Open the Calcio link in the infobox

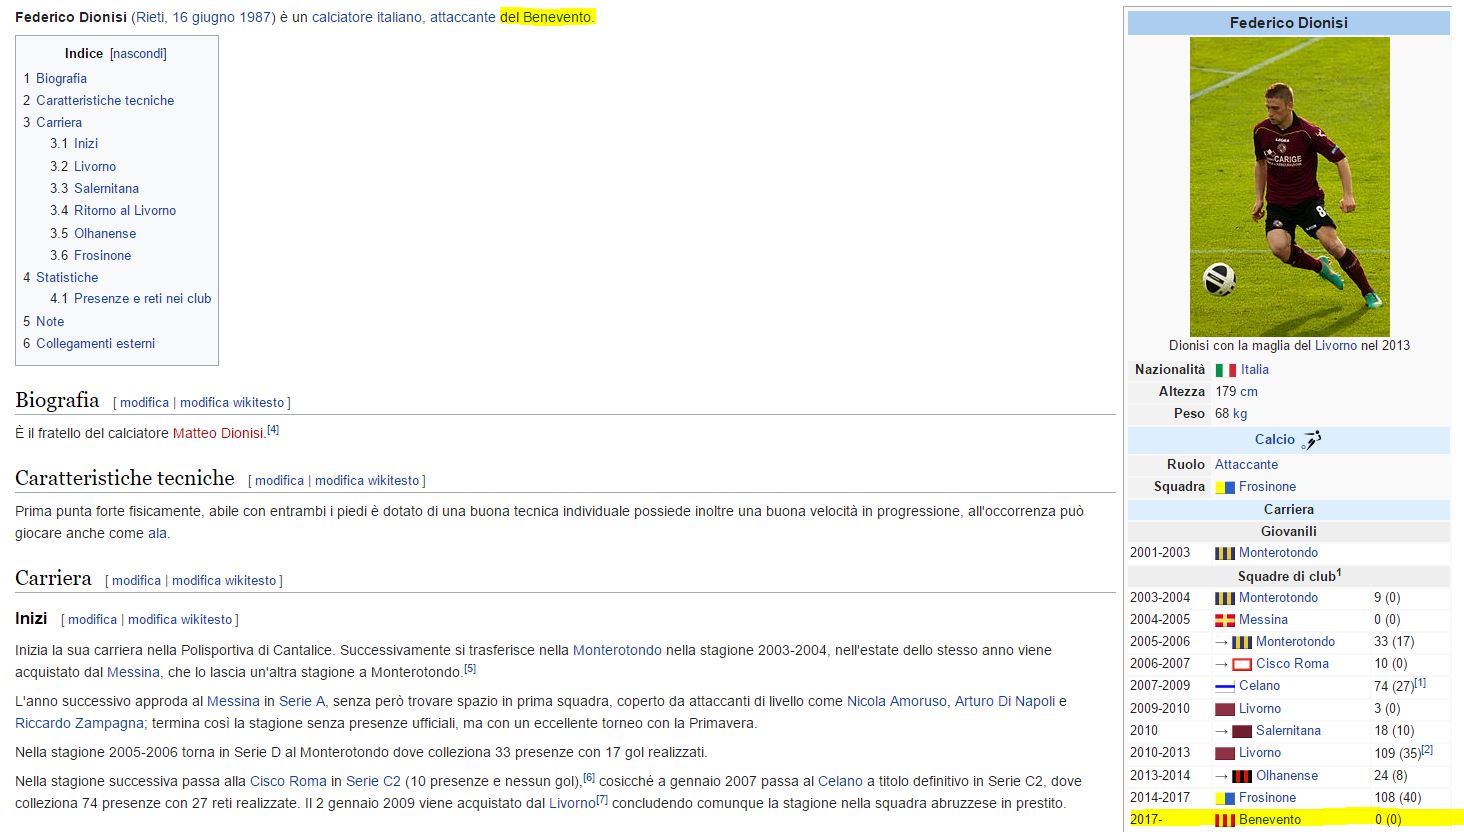tap(1275, 440)
